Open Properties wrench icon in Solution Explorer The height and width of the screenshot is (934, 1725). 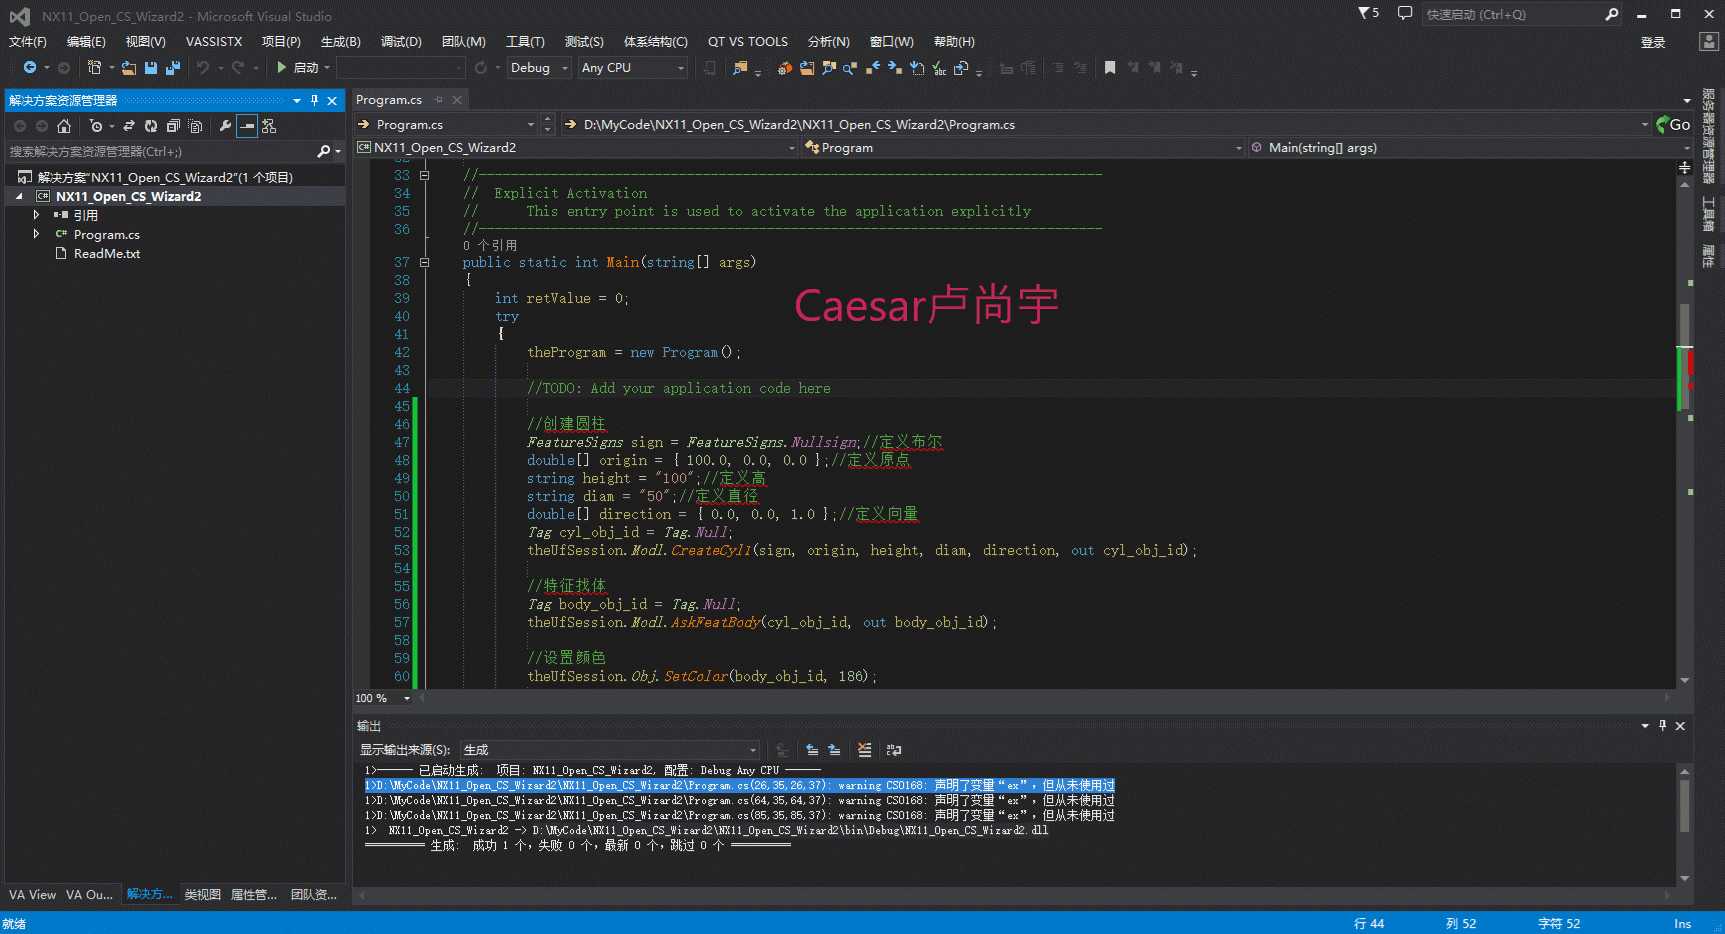[x=225, y=126]
